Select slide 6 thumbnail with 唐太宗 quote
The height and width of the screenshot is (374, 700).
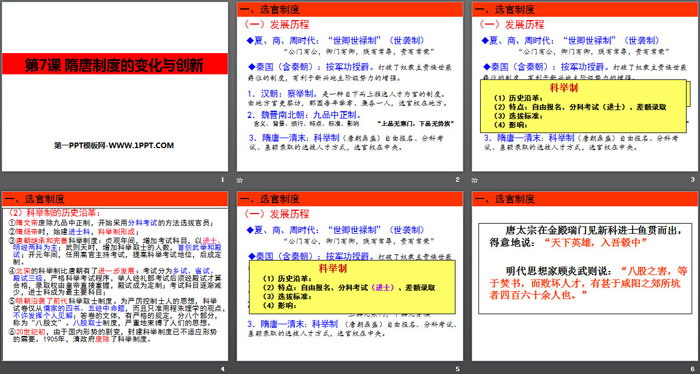coord(585,276)
